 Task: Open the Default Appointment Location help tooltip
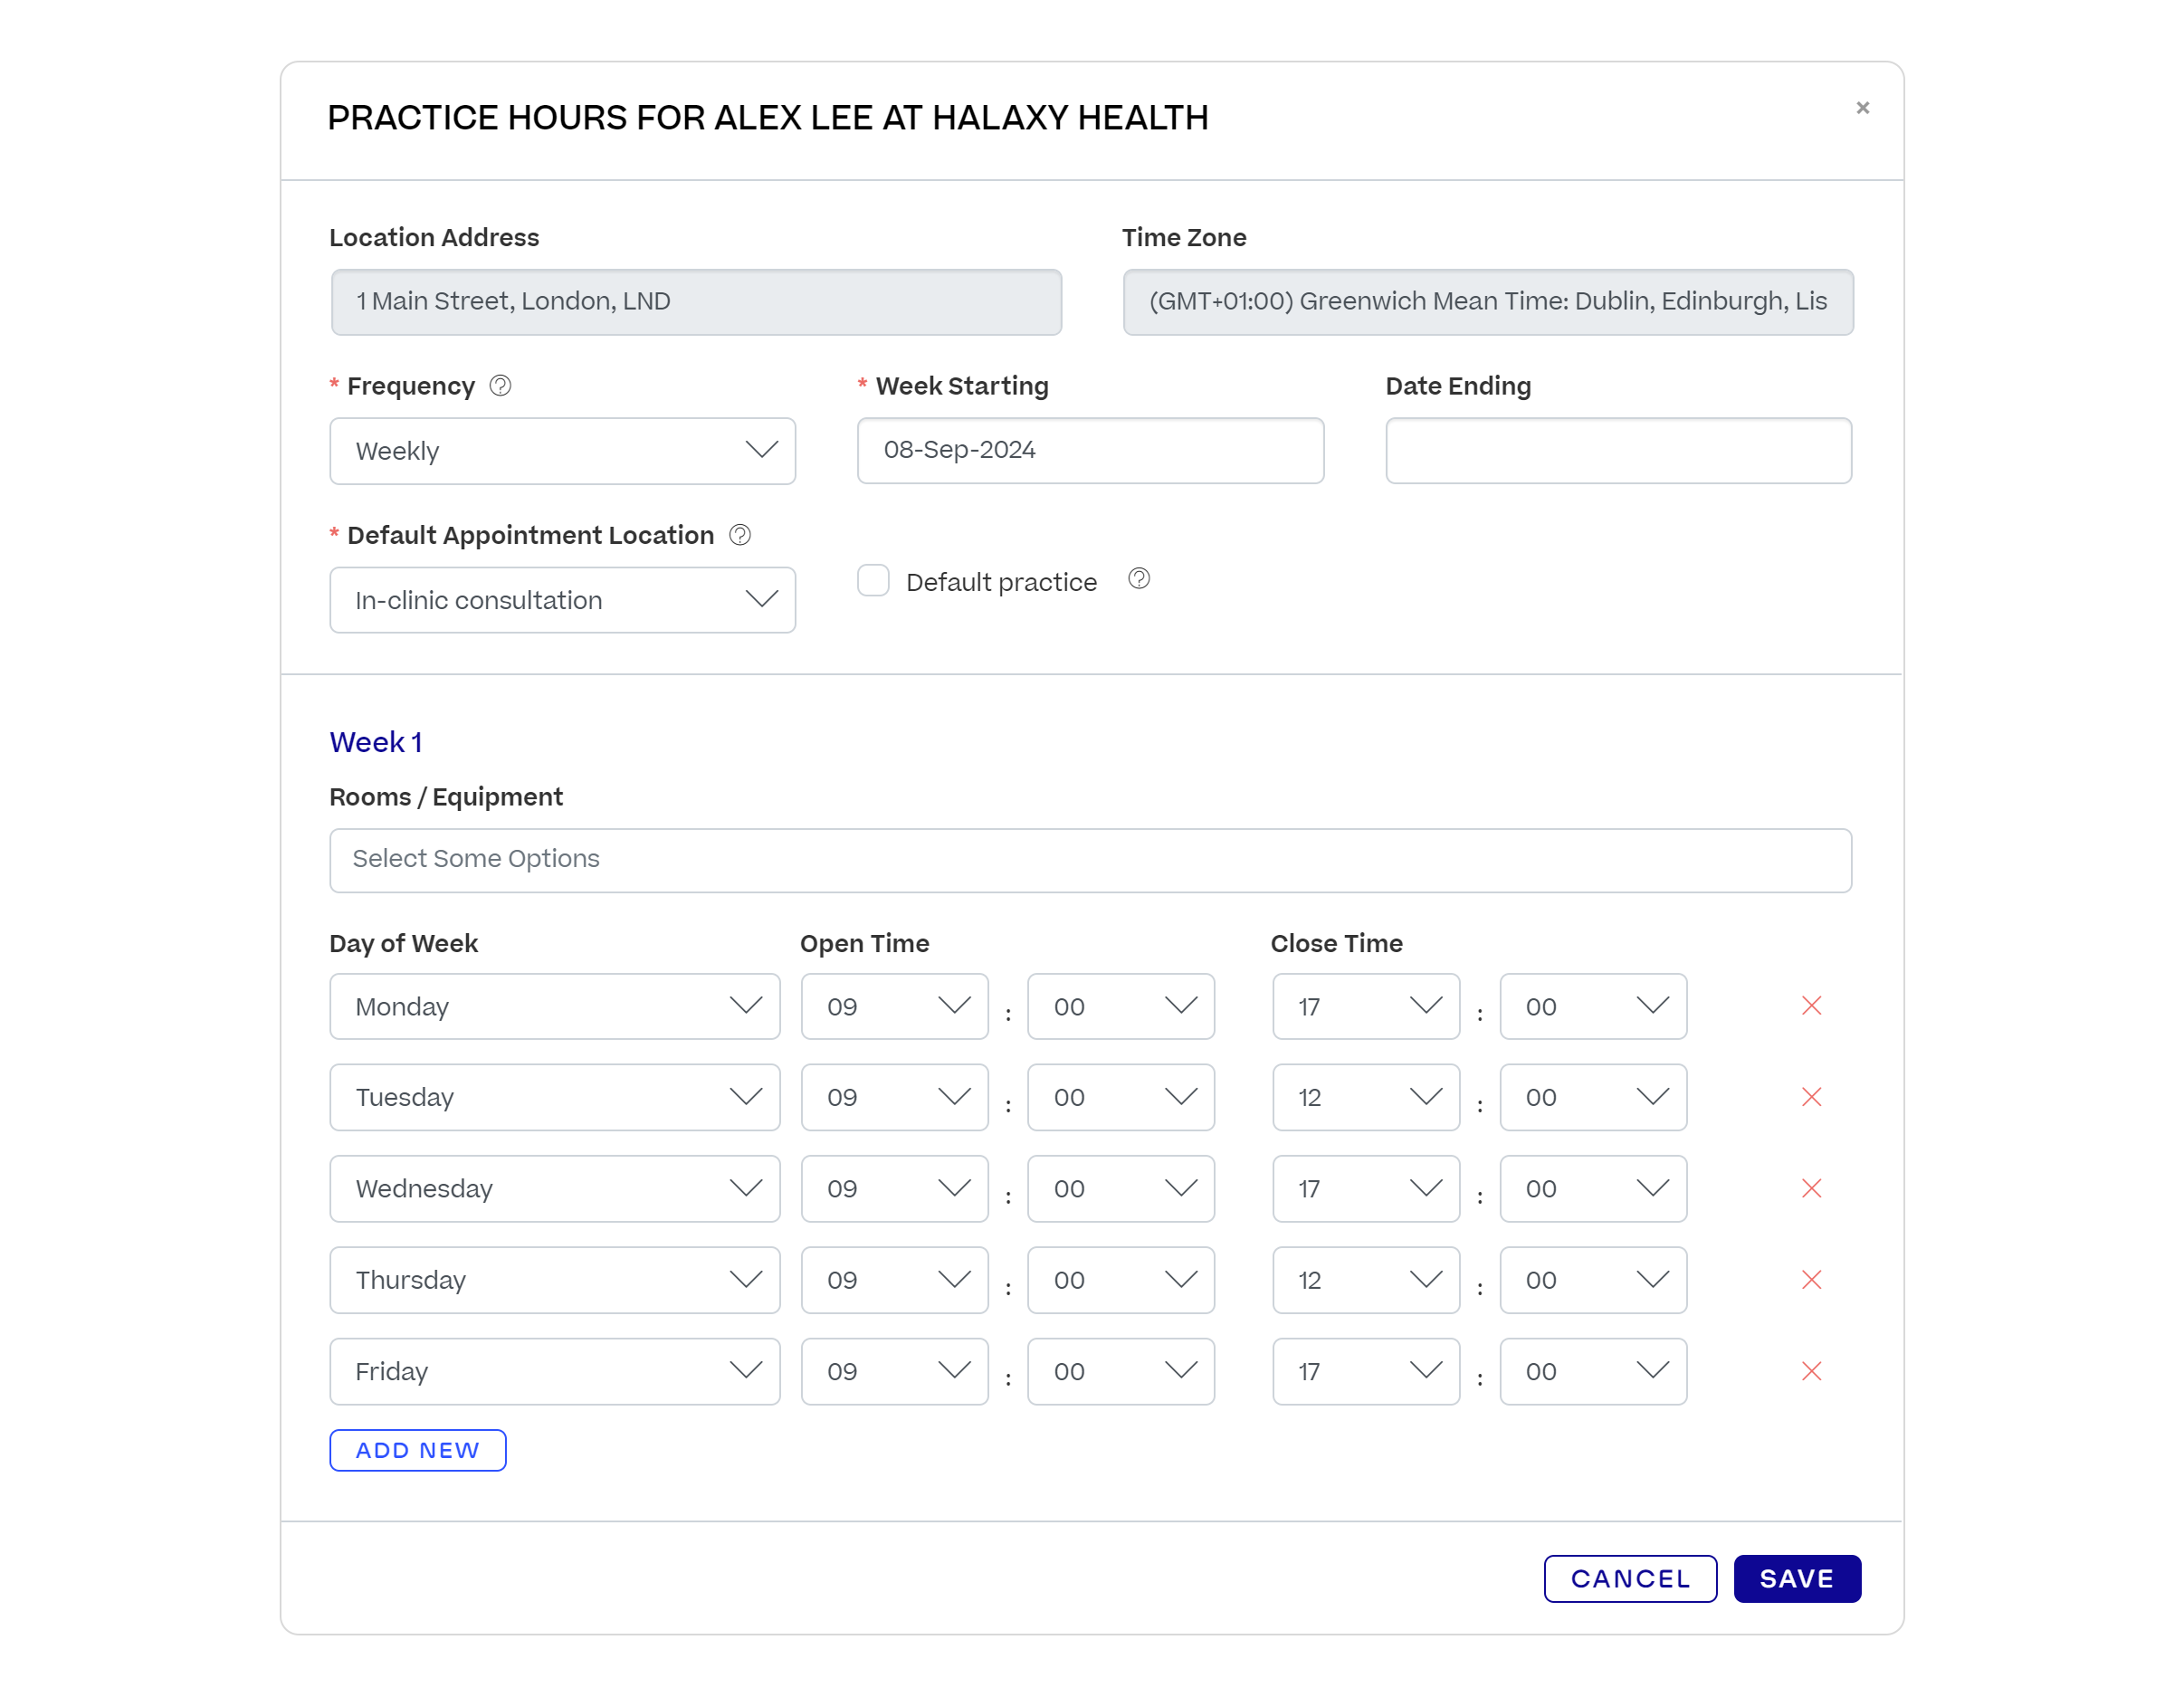(740, 535)
